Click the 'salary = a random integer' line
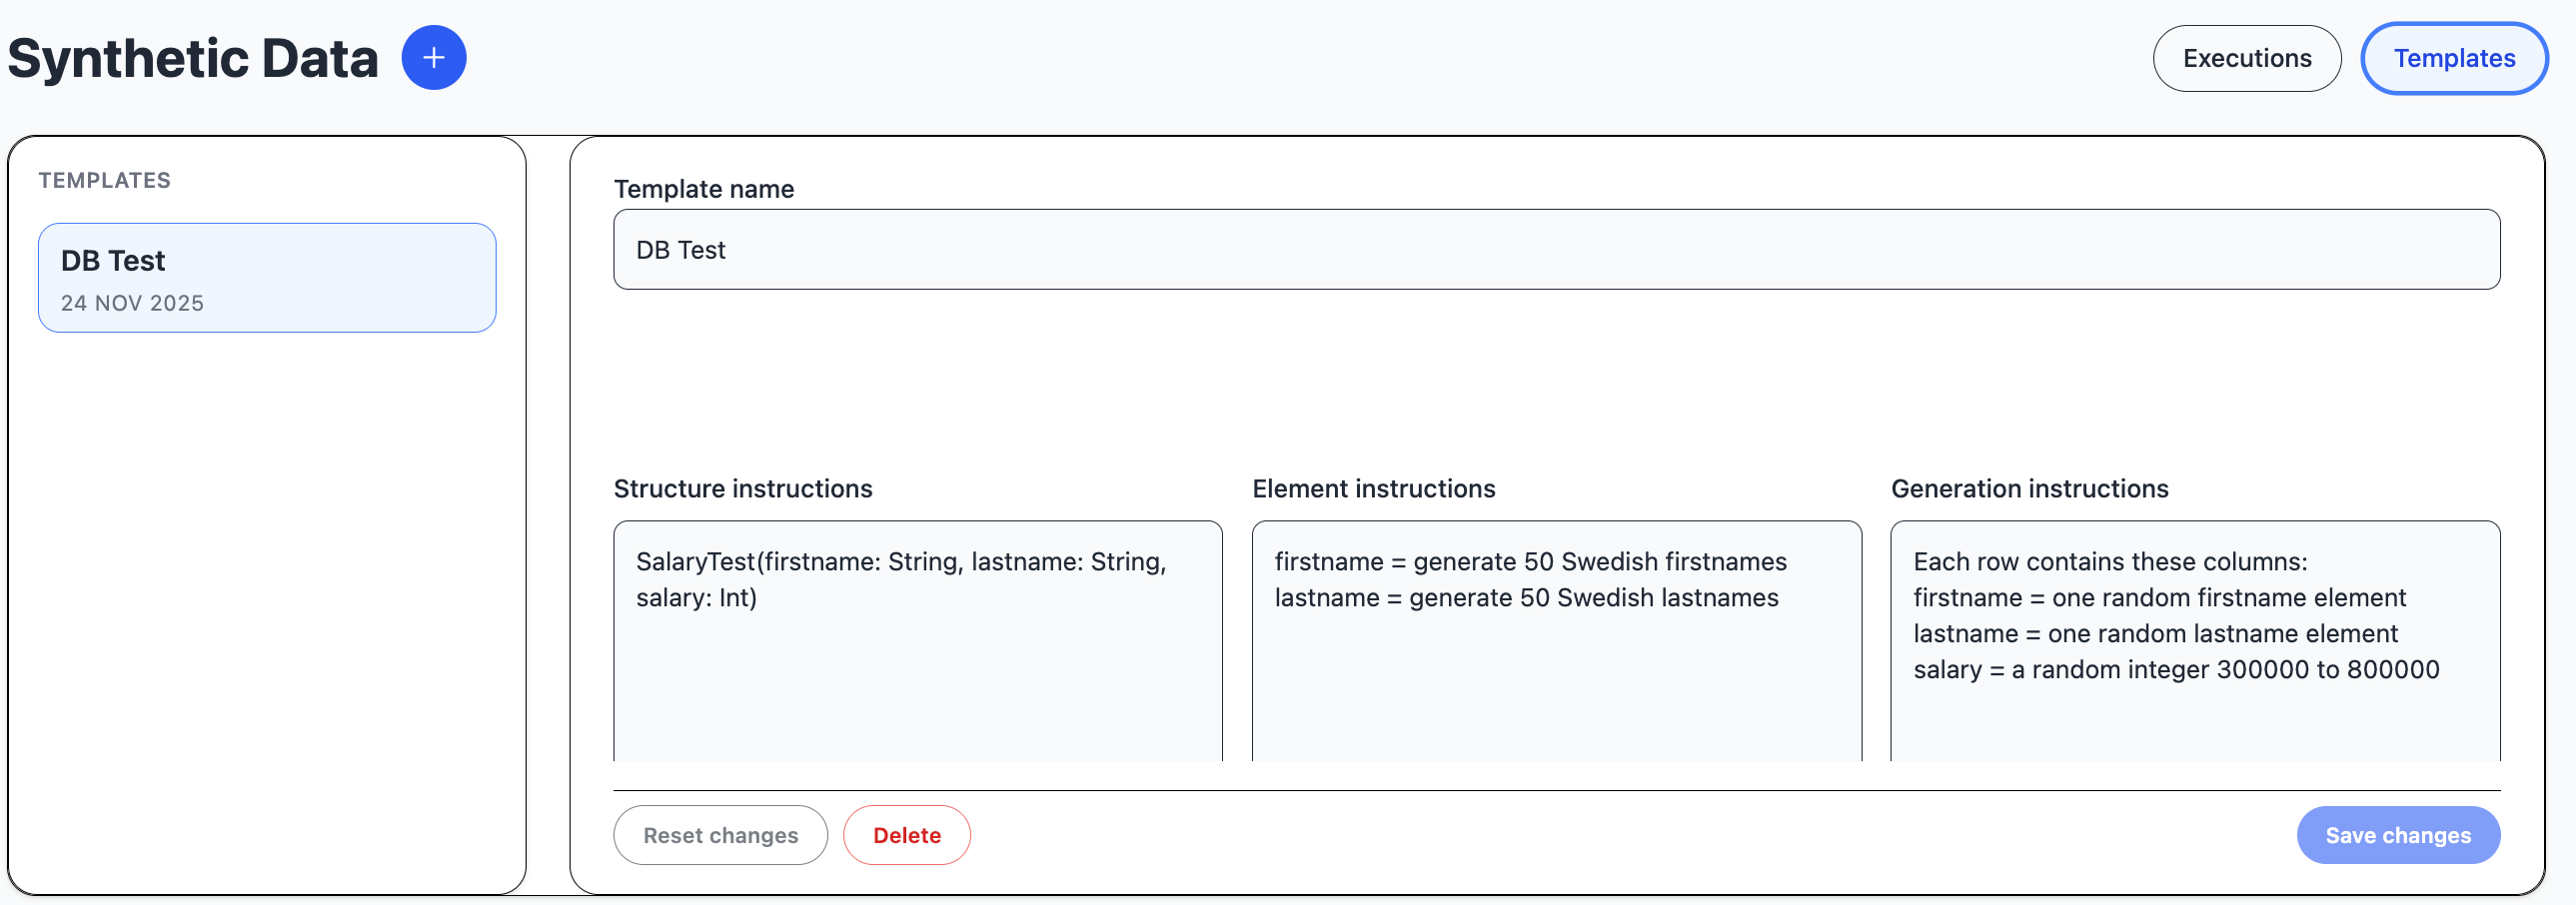The image size is (2576, 905). [x=2175, y=670]
